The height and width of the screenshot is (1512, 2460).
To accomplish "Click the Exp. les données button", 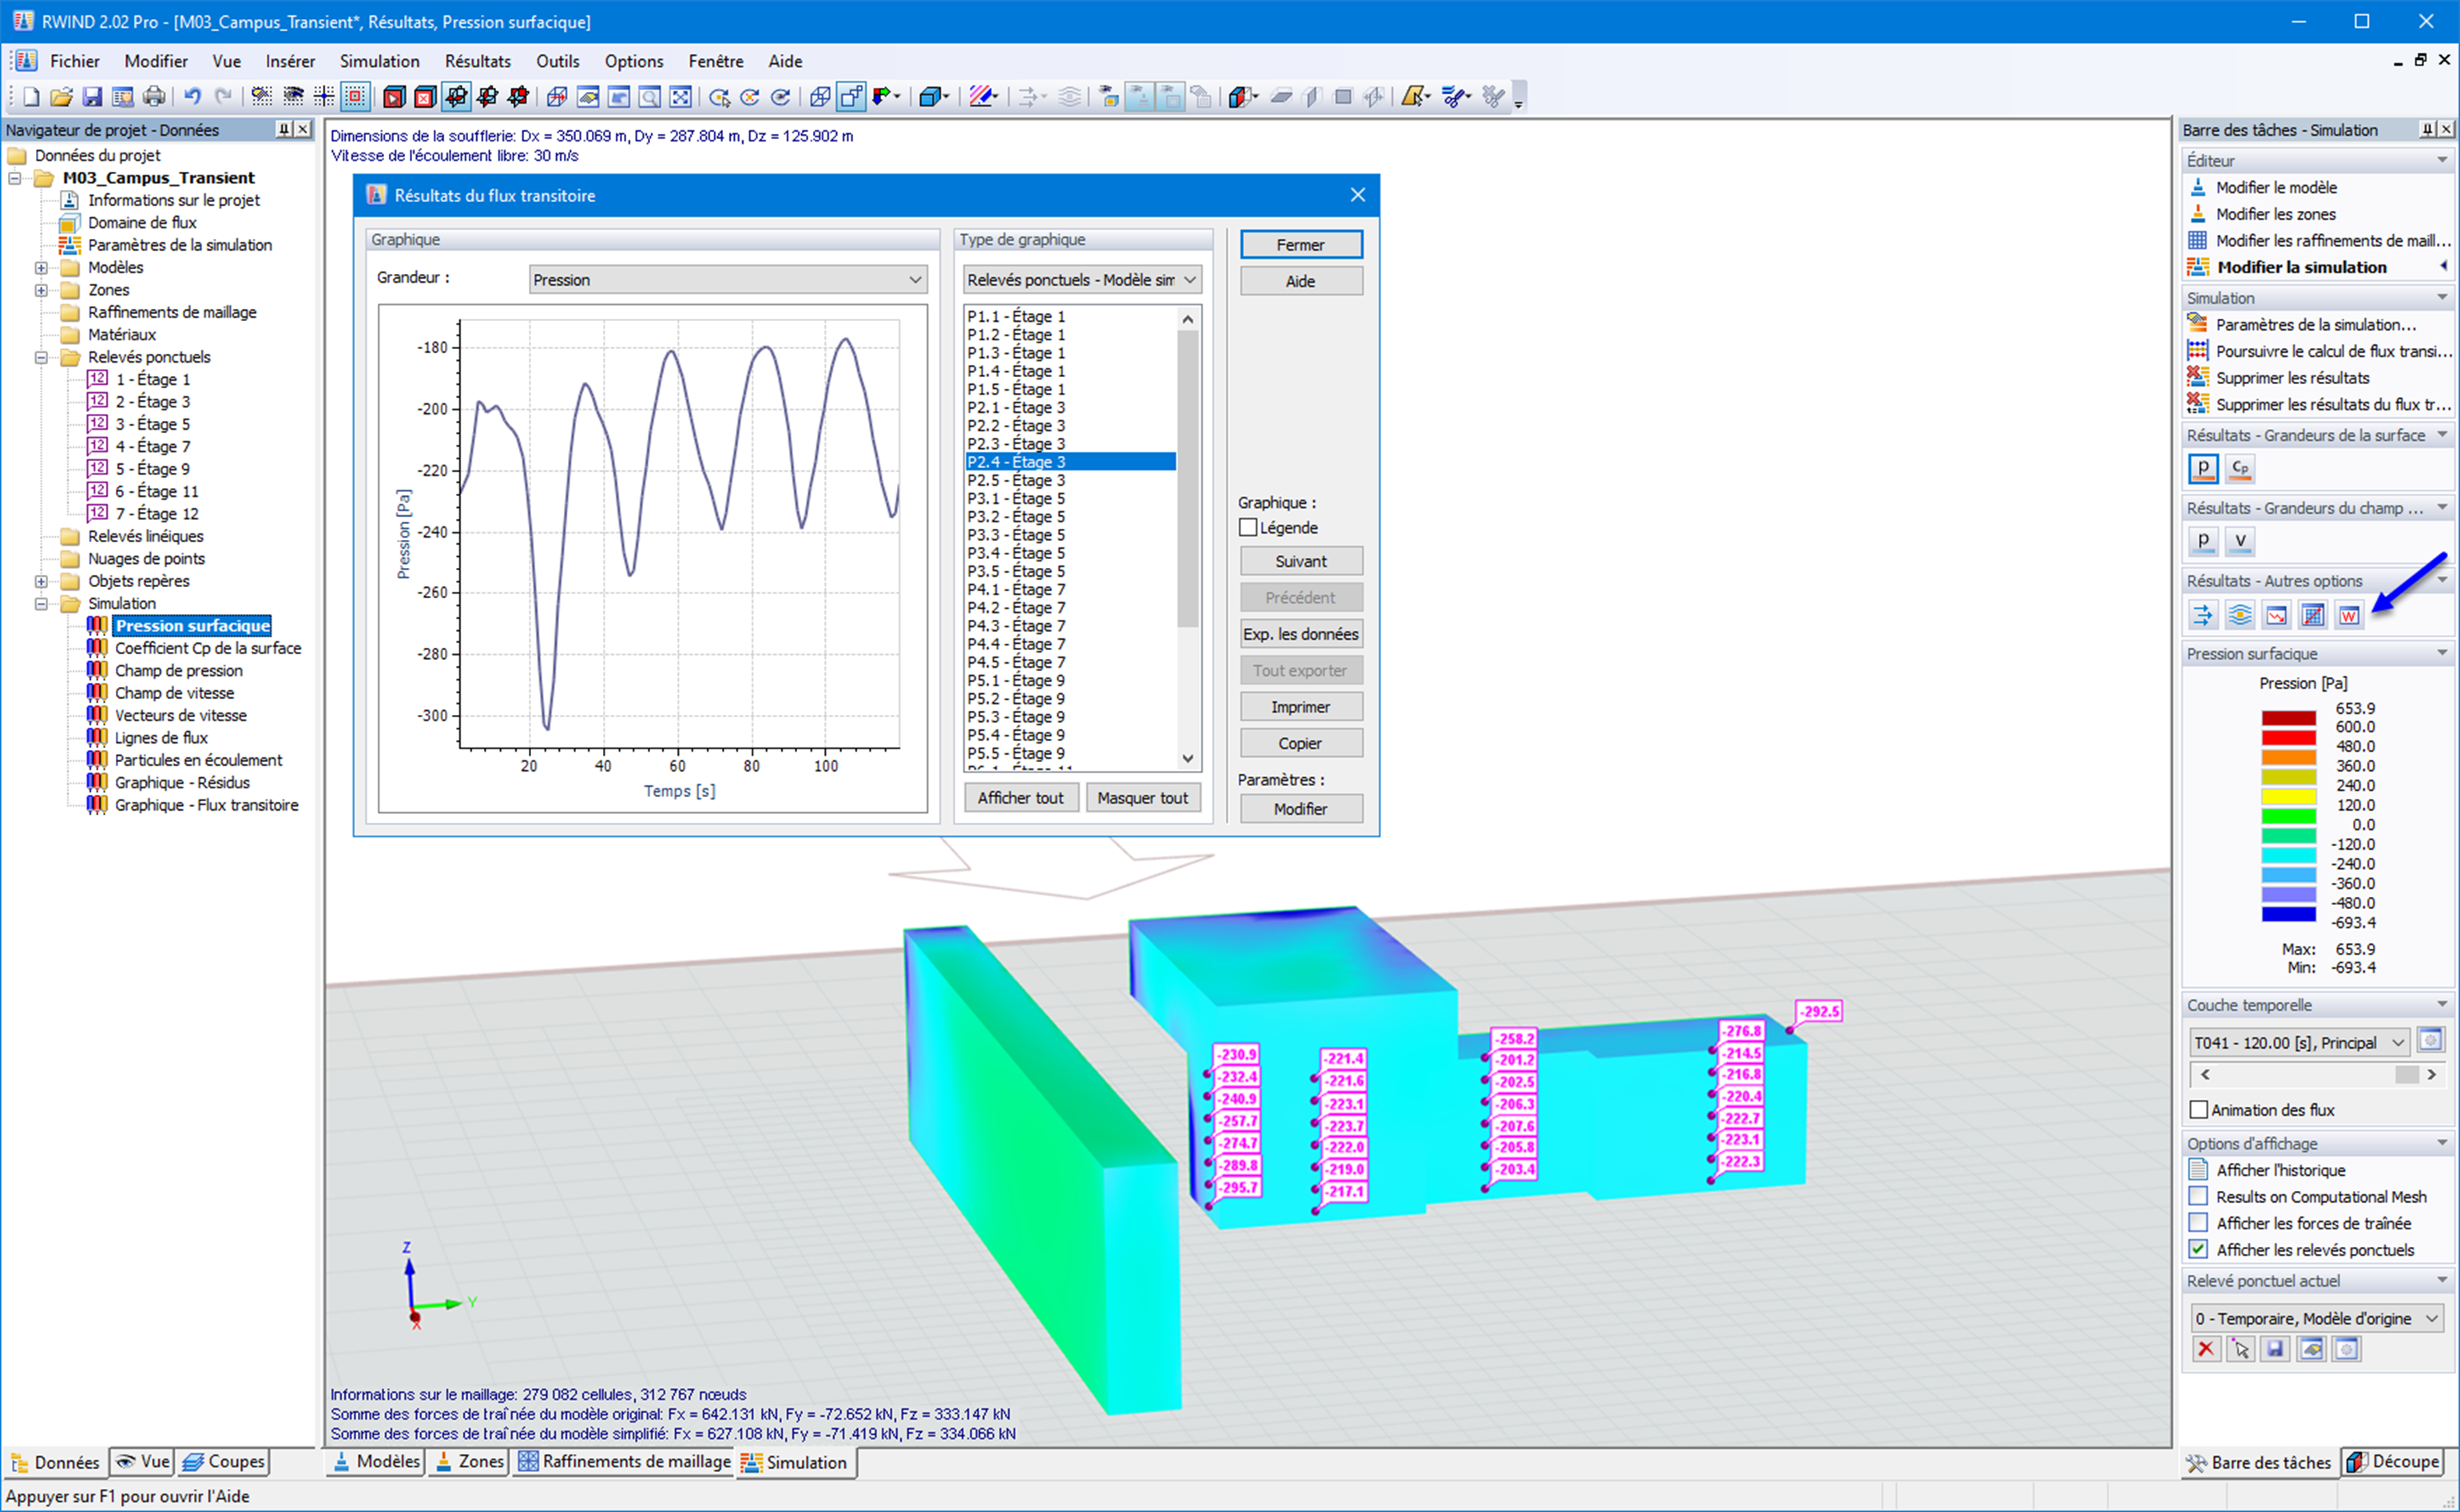I will click(1300, 634).
